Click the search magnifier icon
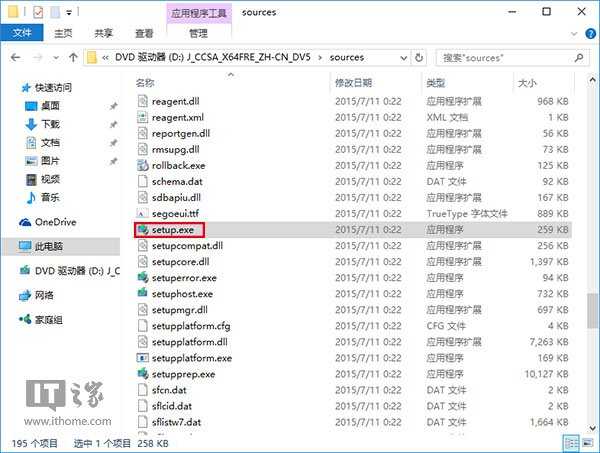The height and width of the screenshot is (453, 600). click(x=579, y=58)
